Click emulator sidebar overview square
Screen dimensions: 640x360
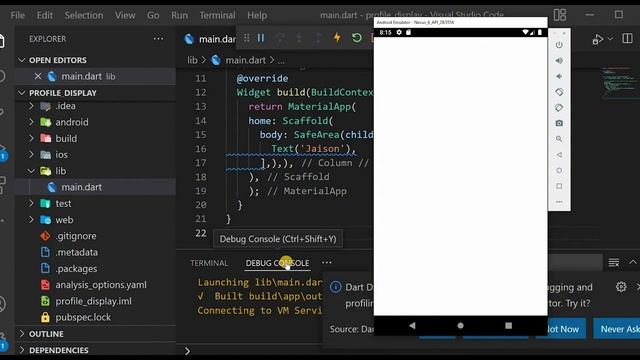[559, 186]
